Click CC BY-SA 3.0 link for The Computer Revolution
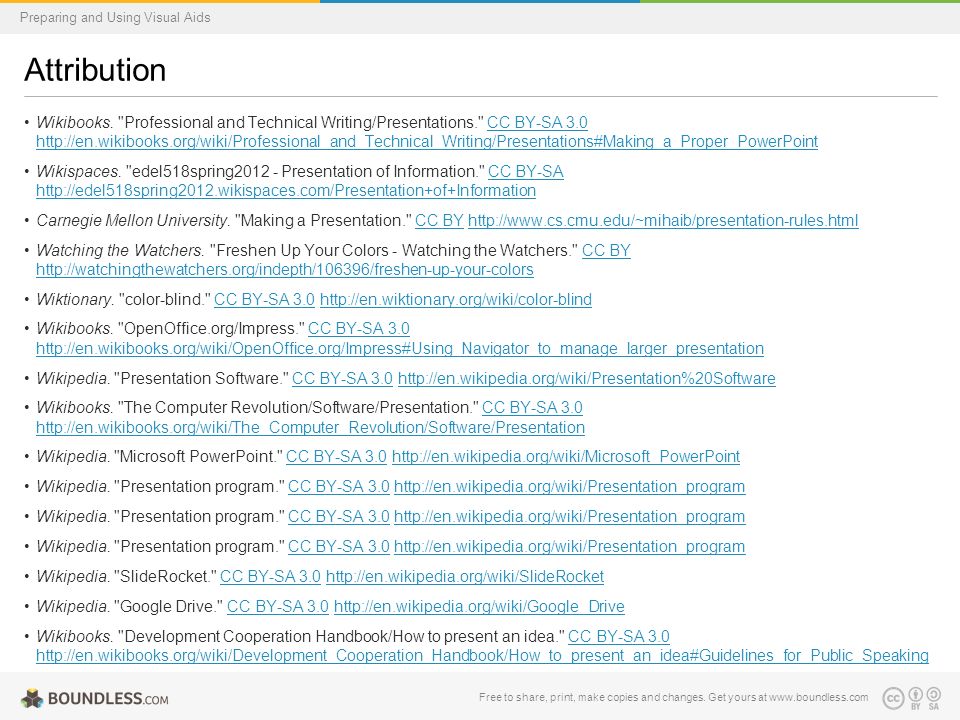This screenshot has width=960, height=720. 532,408
